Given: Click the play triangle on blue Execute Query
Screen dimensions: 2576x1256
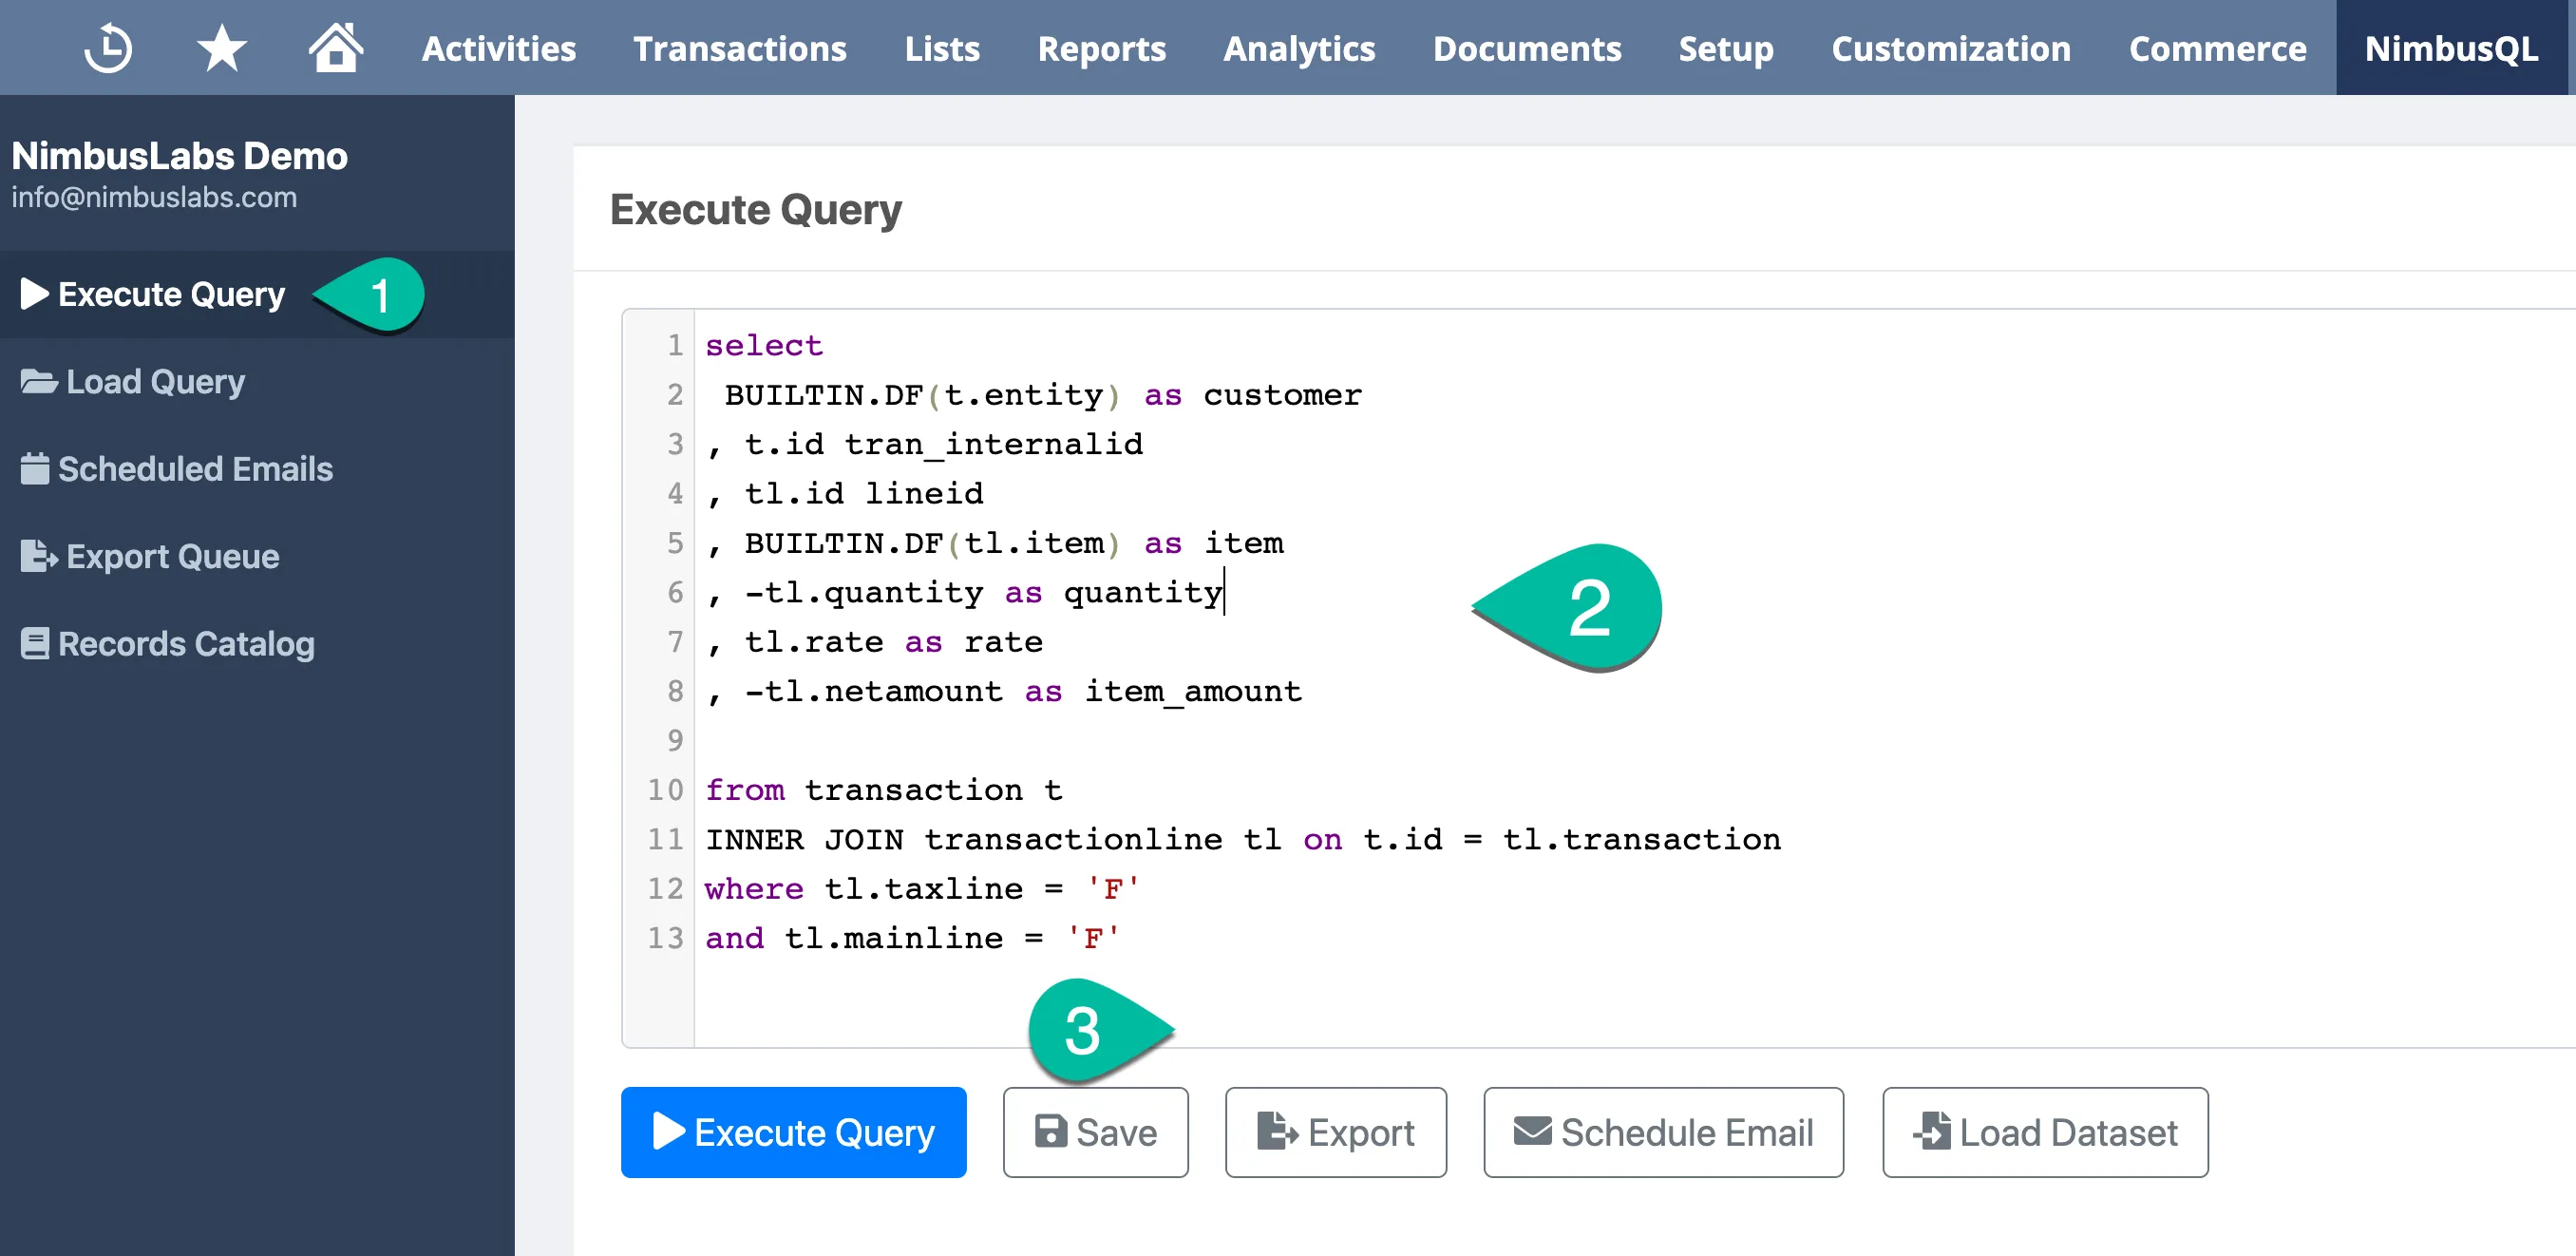Looking at the screenshot, I should pos(668,1131).
